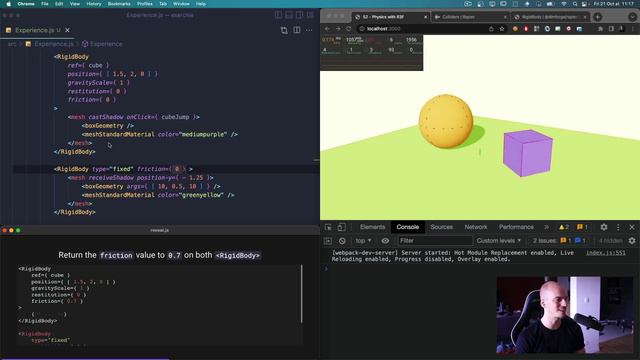This screenshot has width=640, height=360.
Task: Go back in Chrome browser
Action: pyautogui.click(x=327, y=29)
